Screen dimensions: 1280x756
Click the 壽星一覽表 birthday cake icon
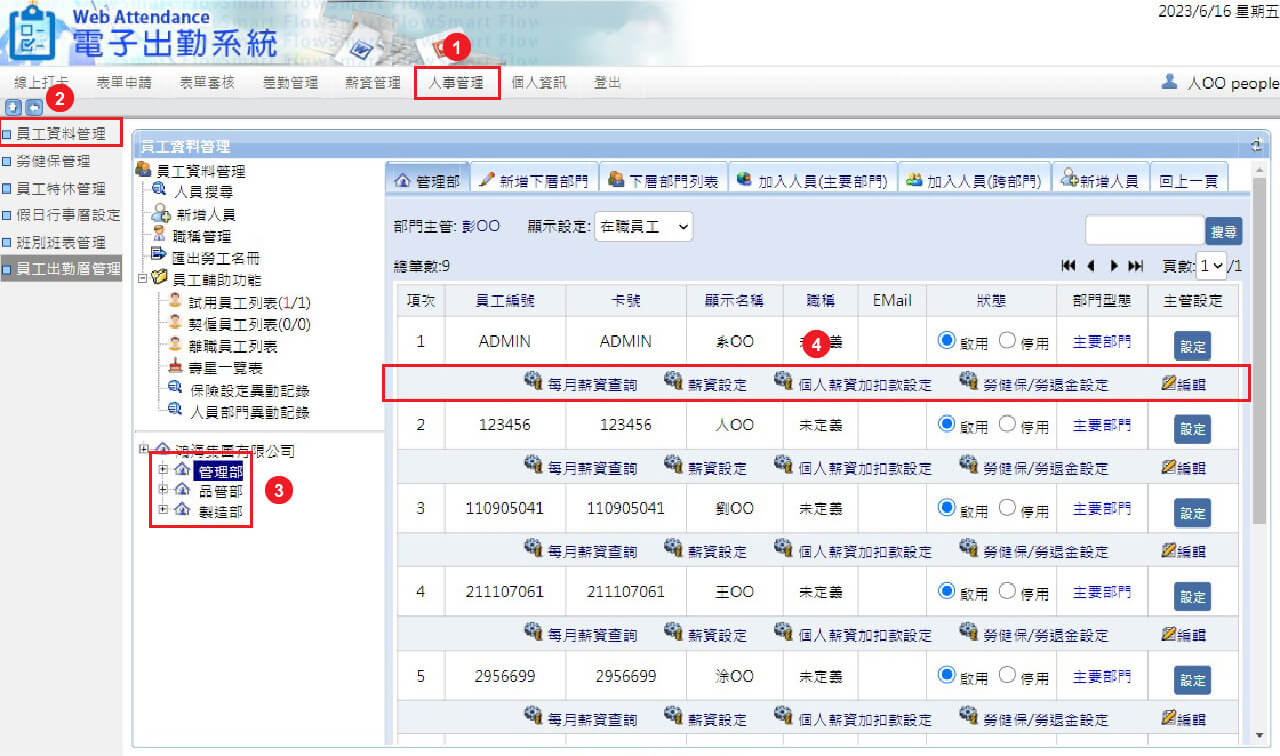tap(176, 367)
